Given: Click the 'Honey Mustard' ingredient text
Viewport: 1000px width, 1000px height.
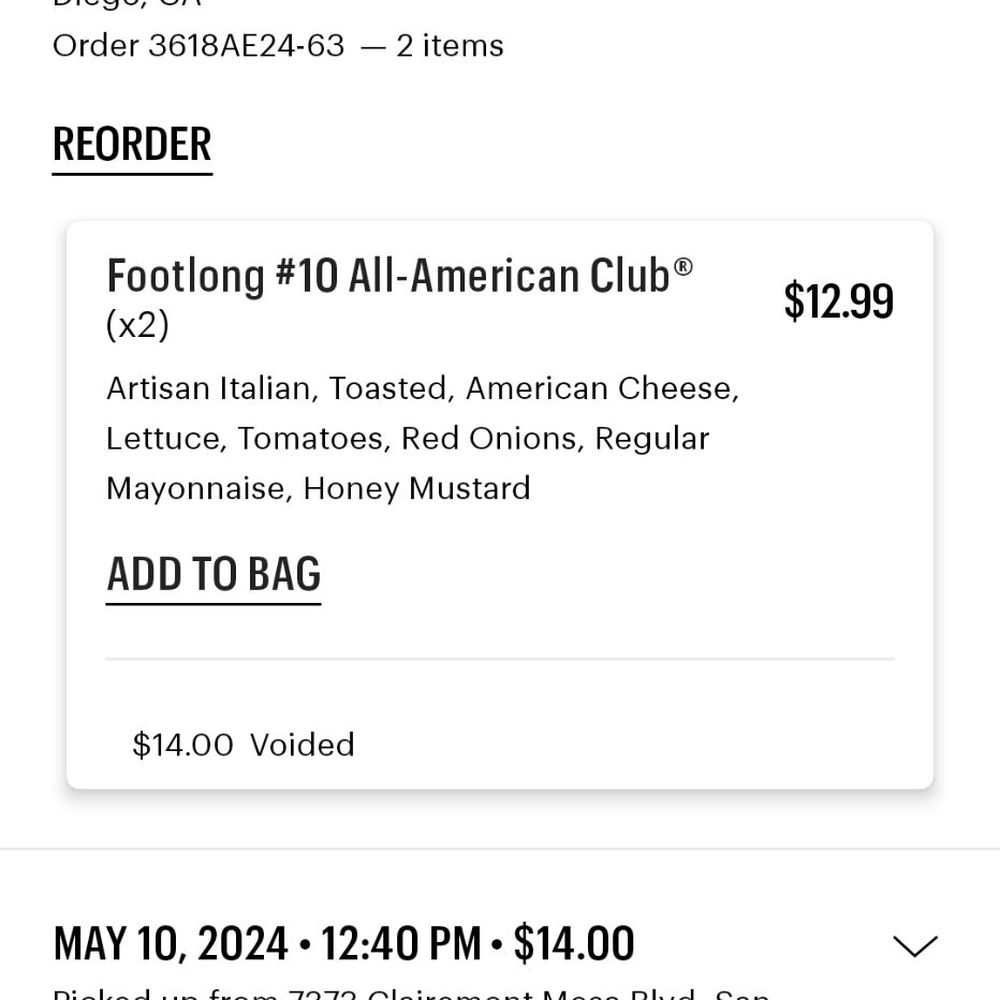Looking at the screenshot, I should (416, 489).
